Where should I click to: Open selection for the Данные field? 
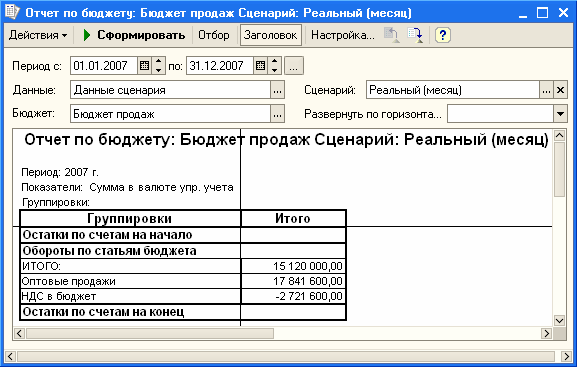pyautogui.click(x=277, y=90)
